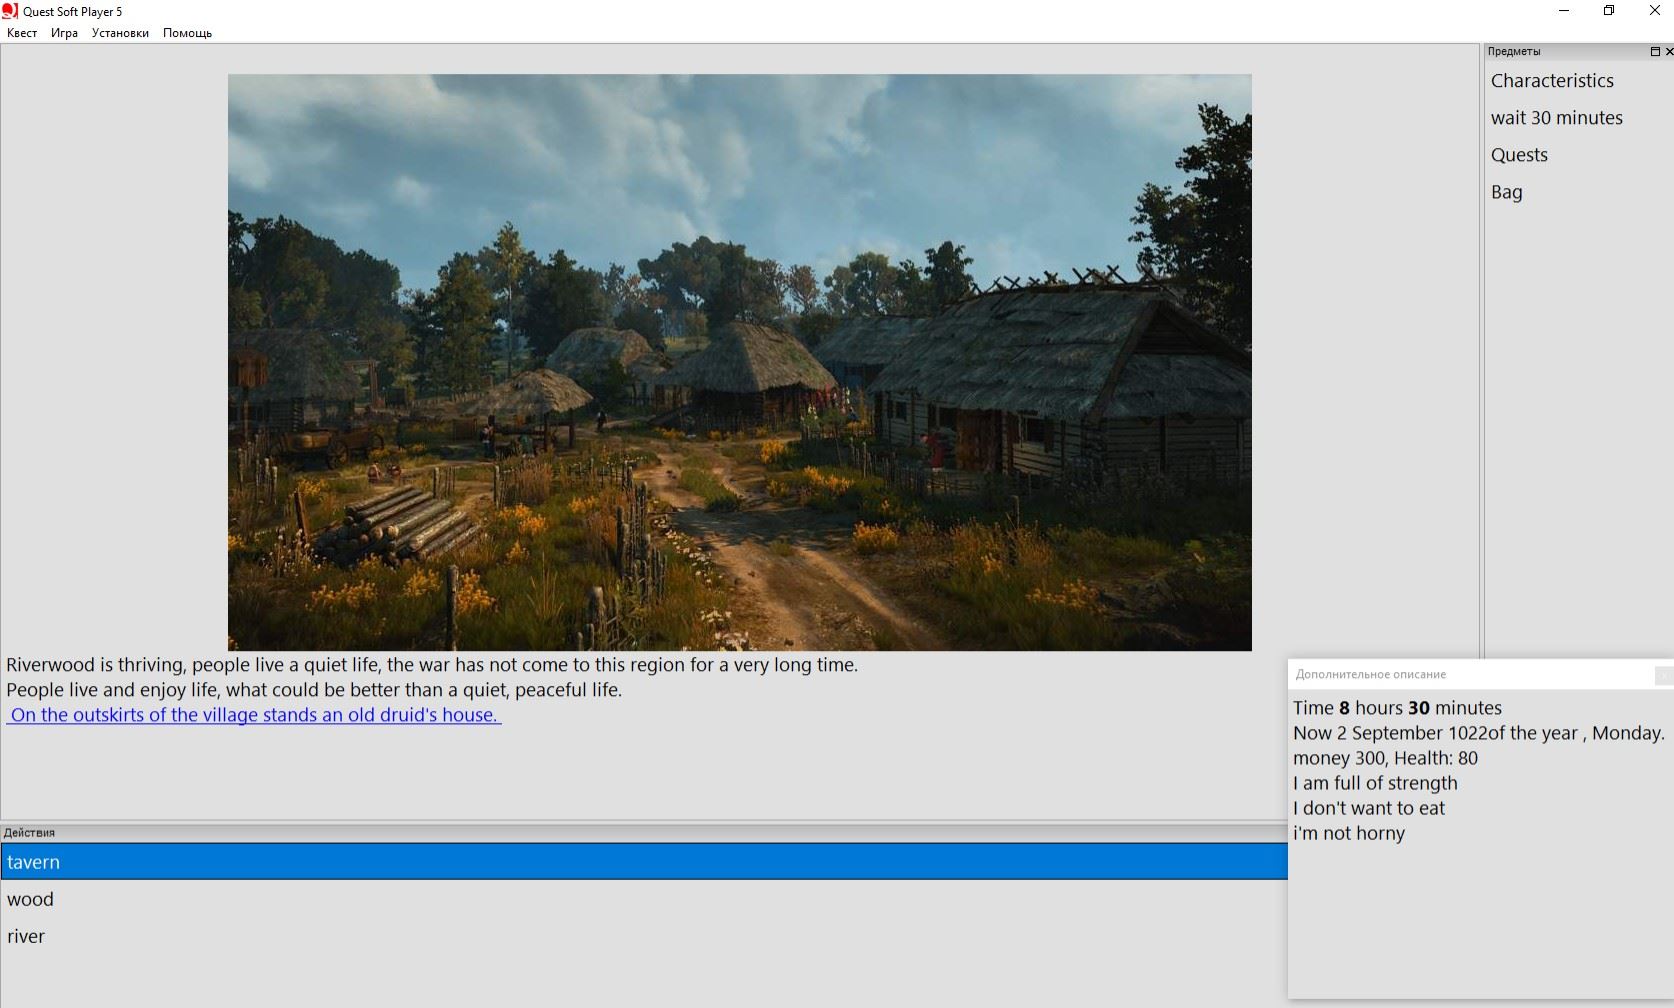This screenshot has width=1674, height=1008.
Task: Close the Дополнительное описание popup
Action: click(1662, 675)
